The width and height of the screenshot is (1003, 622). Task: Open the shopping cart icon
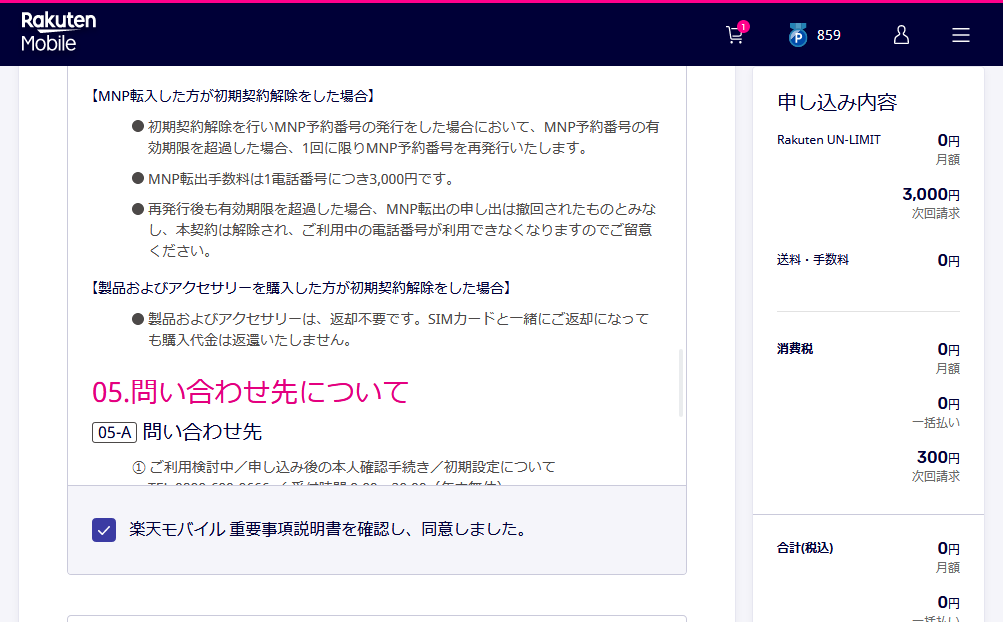click(734, 35)
